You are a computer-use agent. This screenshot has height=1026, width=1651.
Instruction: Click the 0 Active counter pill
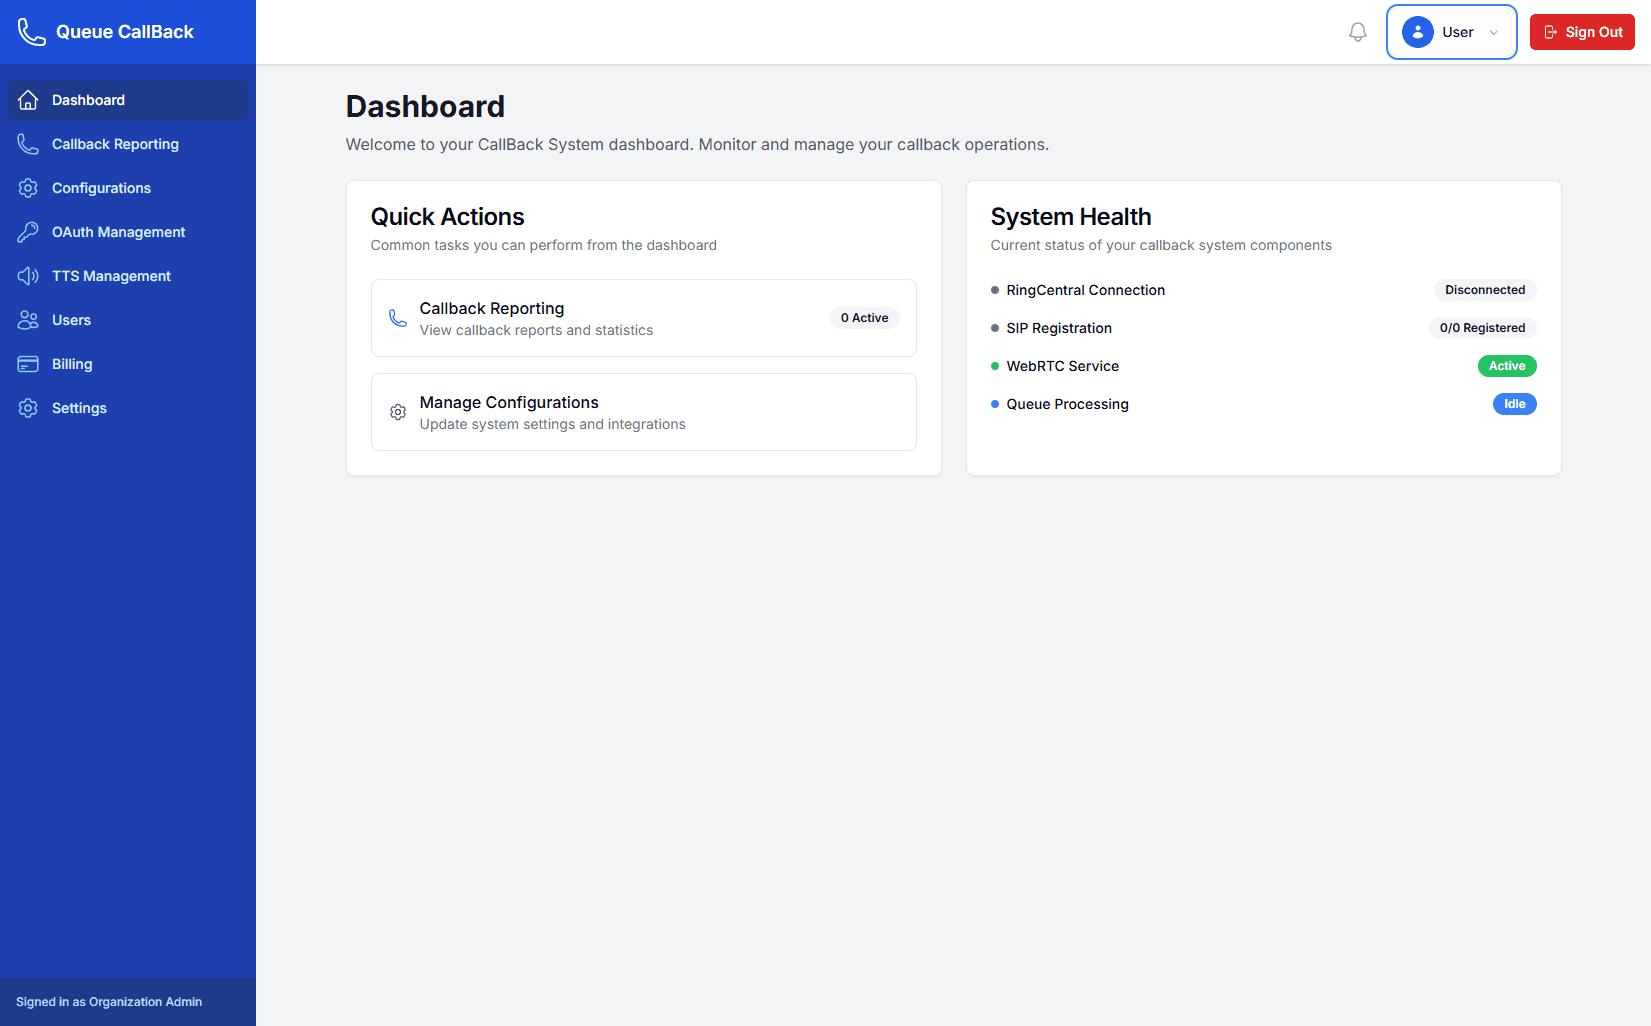click(x=864, y=317)
